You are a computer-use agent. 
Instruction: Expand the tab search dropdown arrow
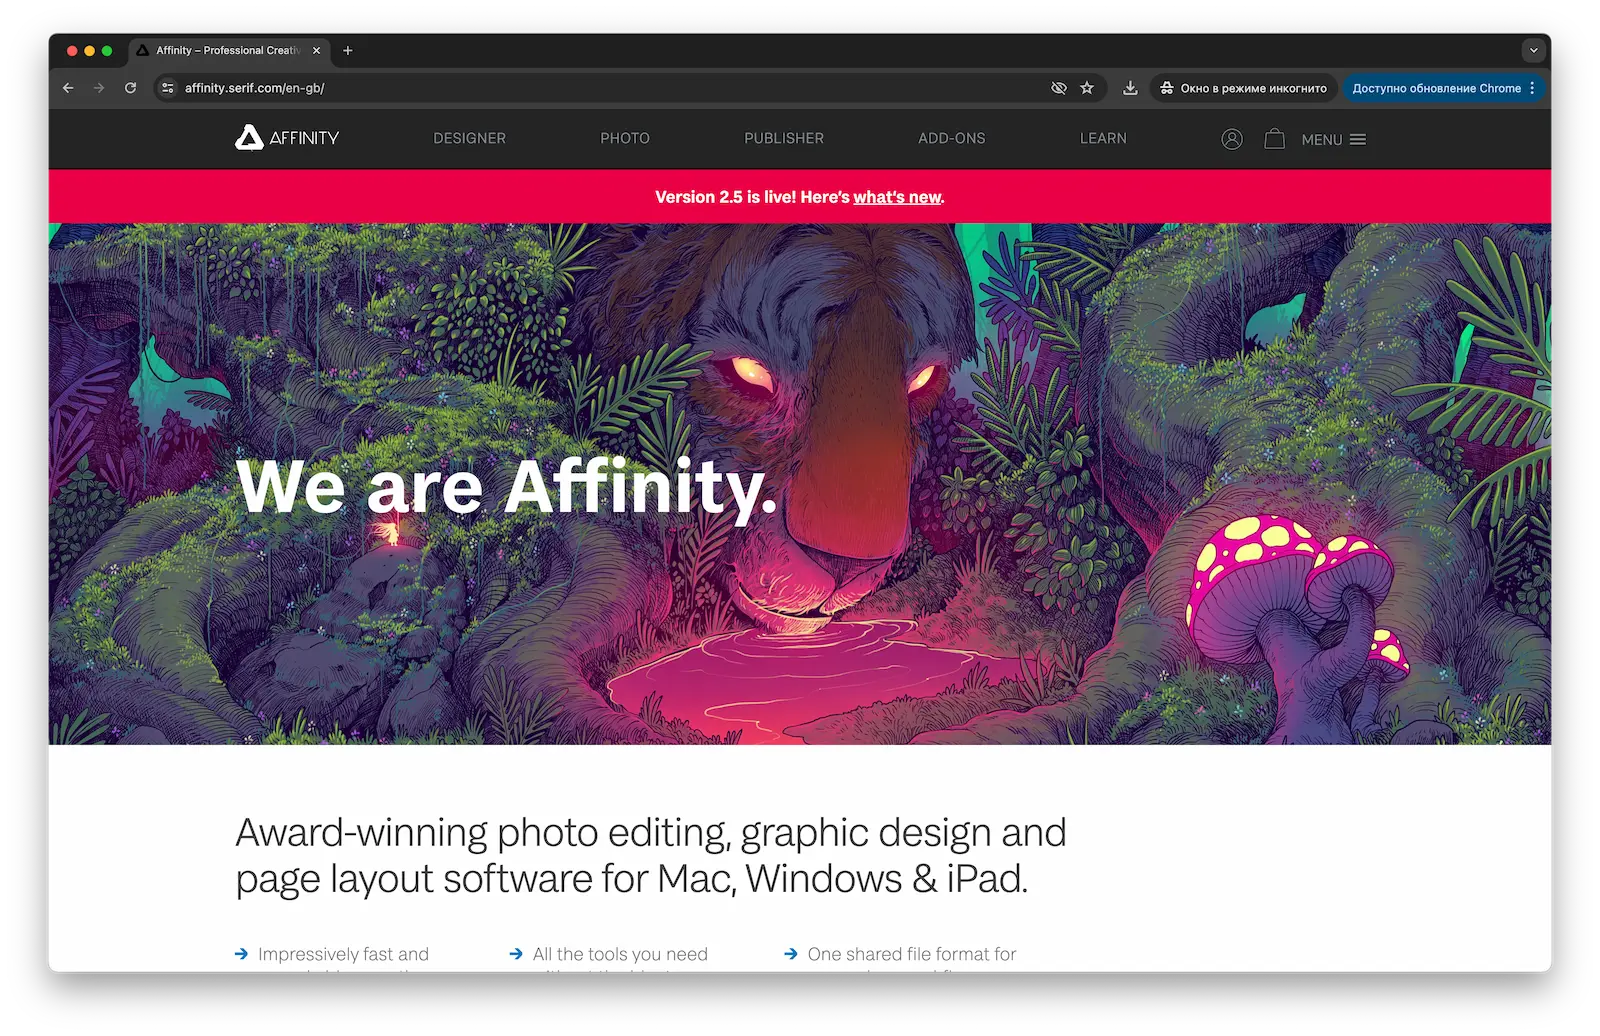click(1533, 50)
